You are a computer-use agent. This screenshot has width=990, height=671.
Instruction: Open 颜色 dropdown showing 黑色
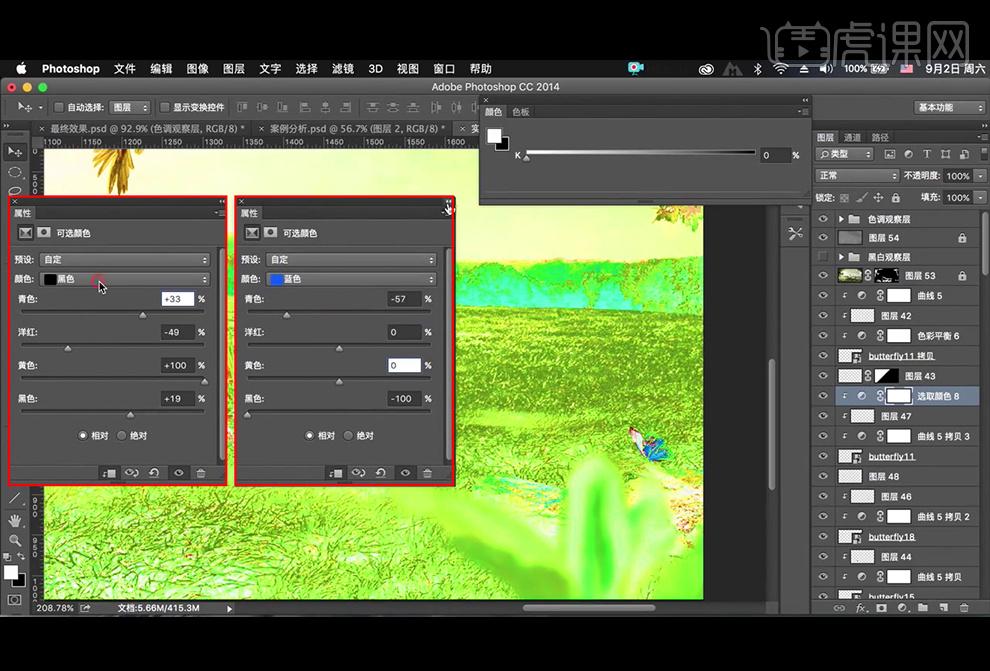pyautogui.click(x=125, y=279)
